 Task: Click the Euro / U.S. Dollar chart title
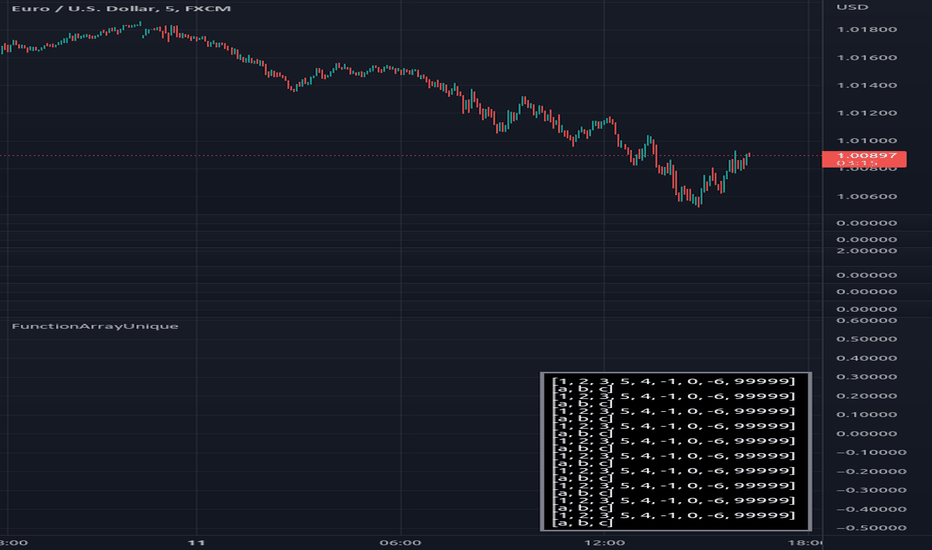(x=121, y=8)
